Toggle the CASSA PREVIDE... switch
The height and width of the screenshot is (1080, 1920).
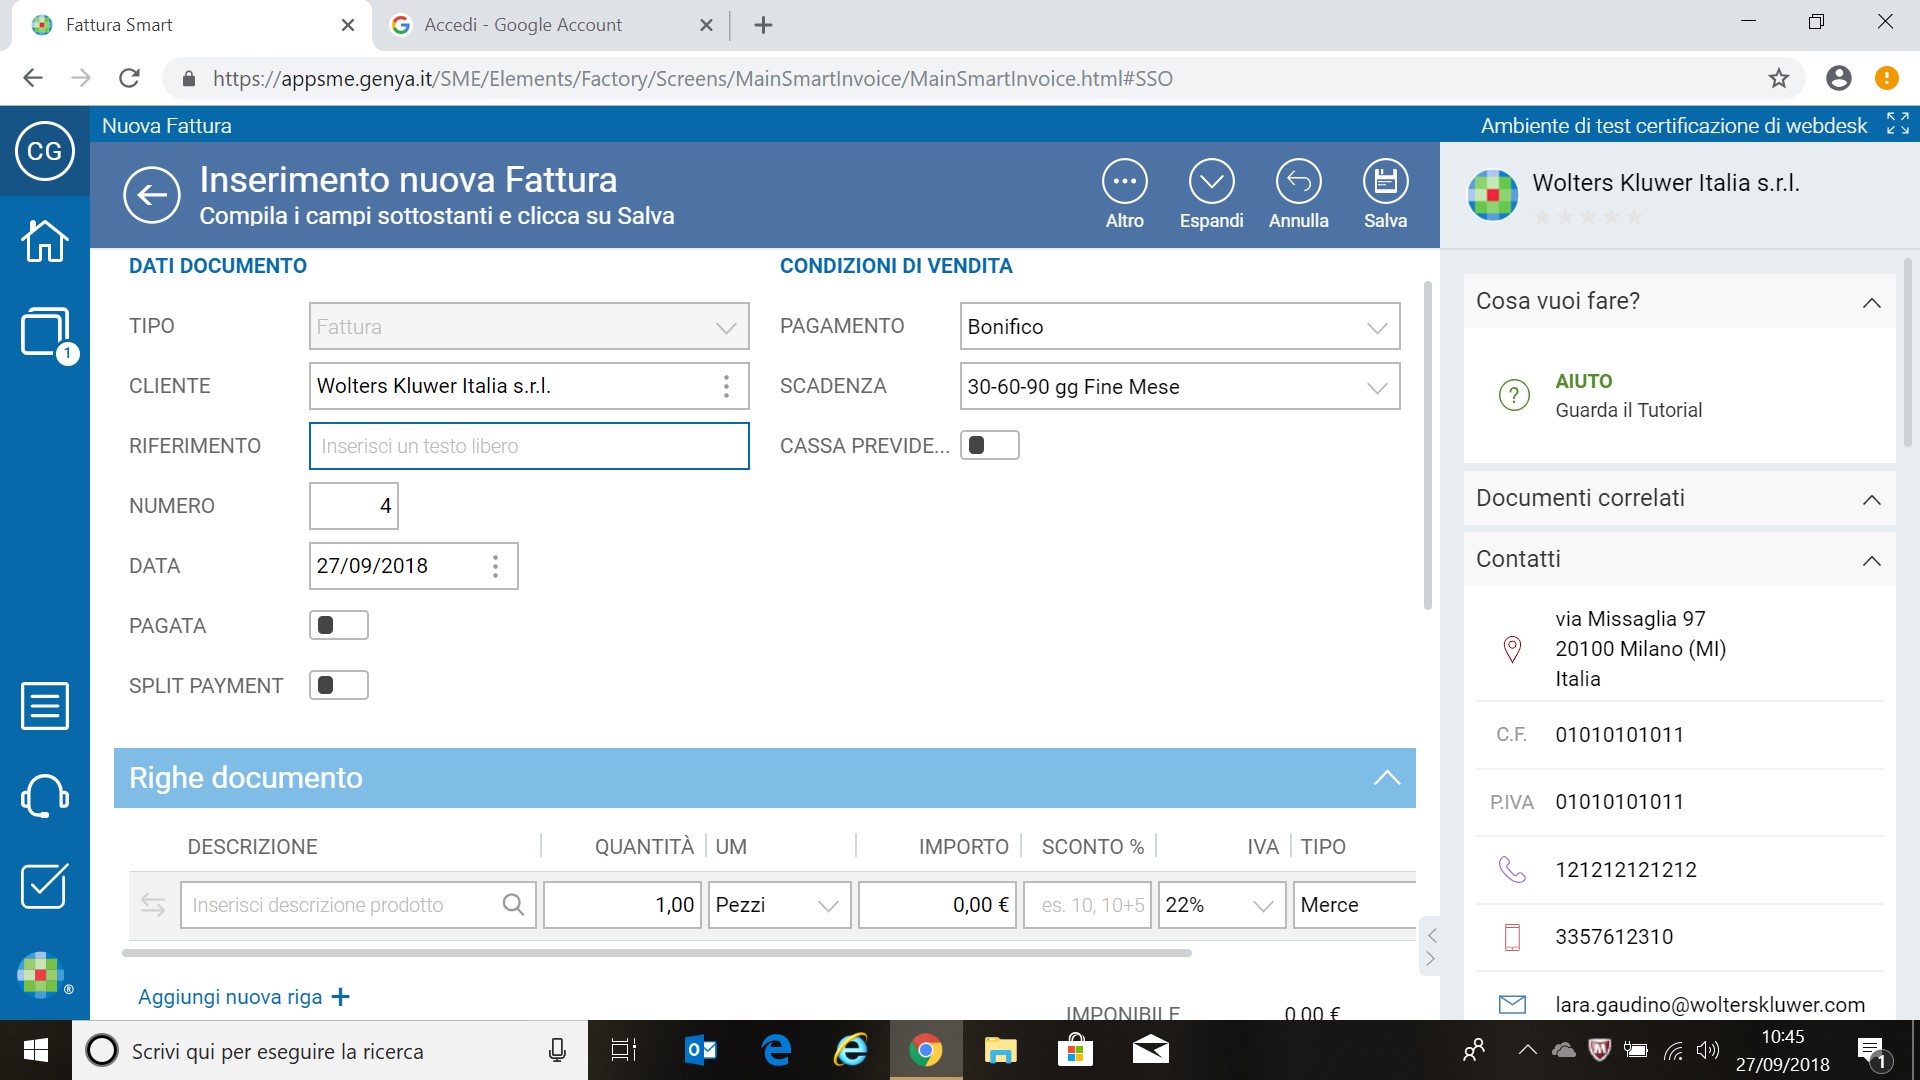(x=989, y=446)
